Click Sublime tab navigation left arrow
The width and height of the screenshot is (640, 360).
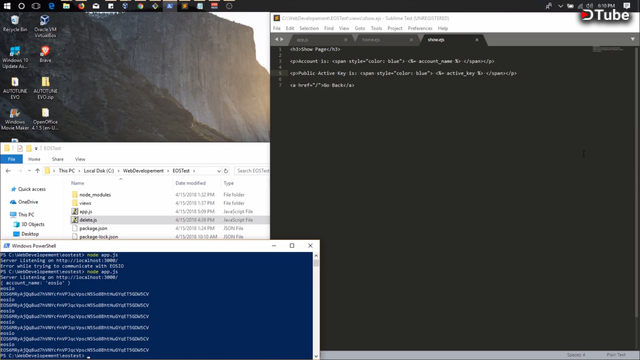(276, 39)
